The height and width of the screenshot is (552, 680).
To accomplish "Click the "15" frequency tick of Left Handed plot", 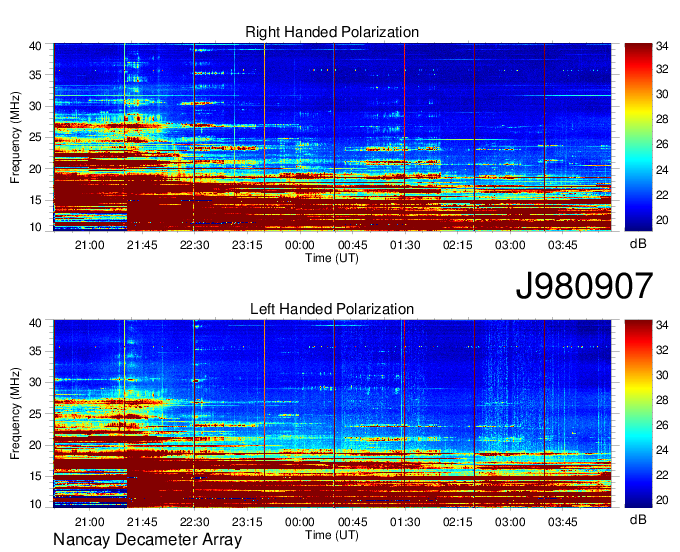I will point(36,476).
